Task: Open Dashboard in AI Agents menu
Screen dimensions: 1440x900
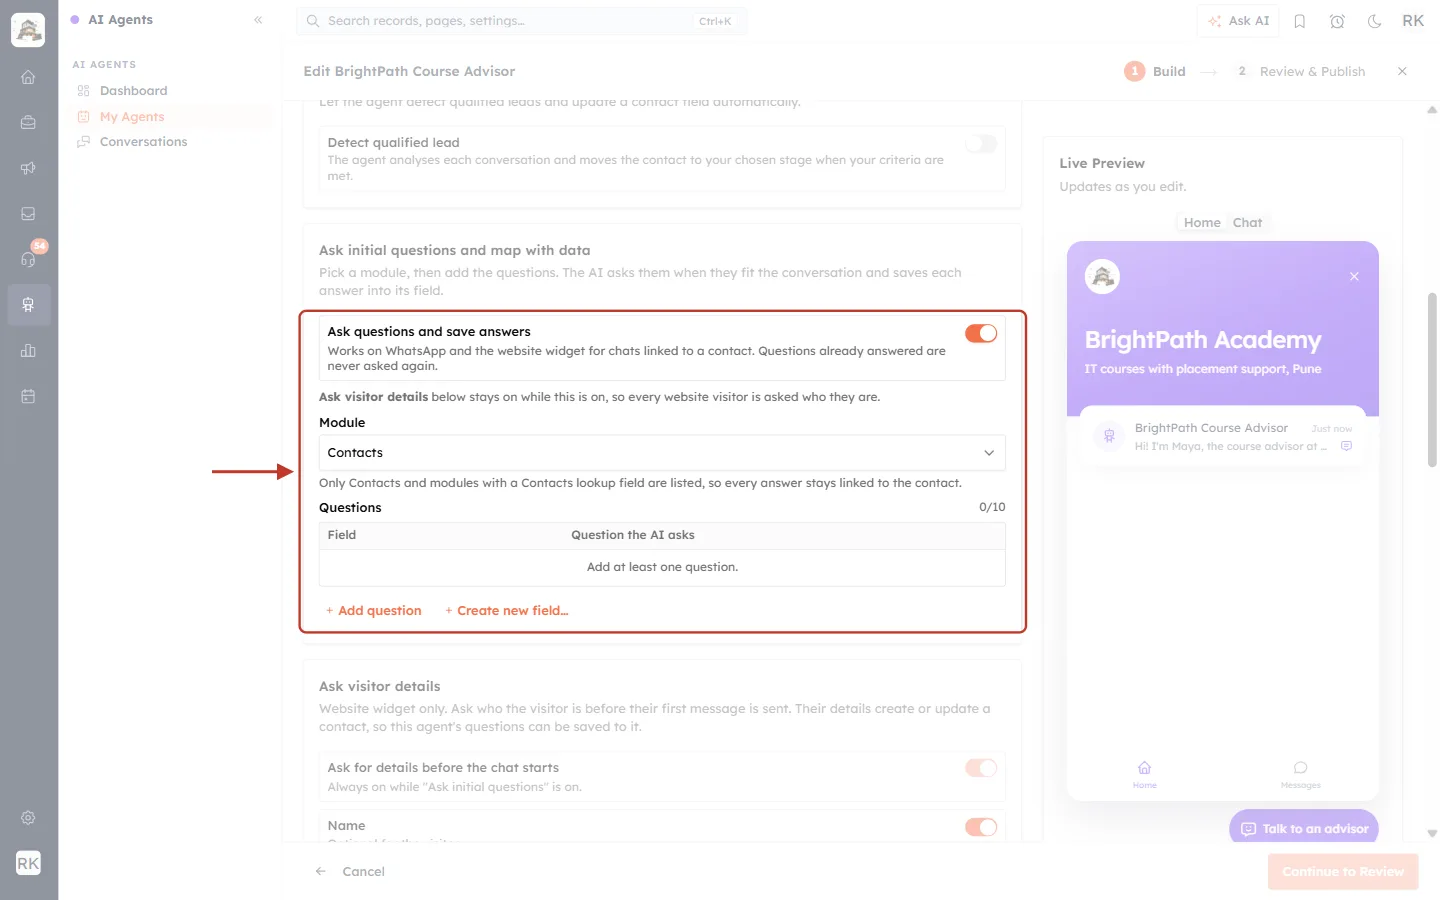Action: point(133,91)
